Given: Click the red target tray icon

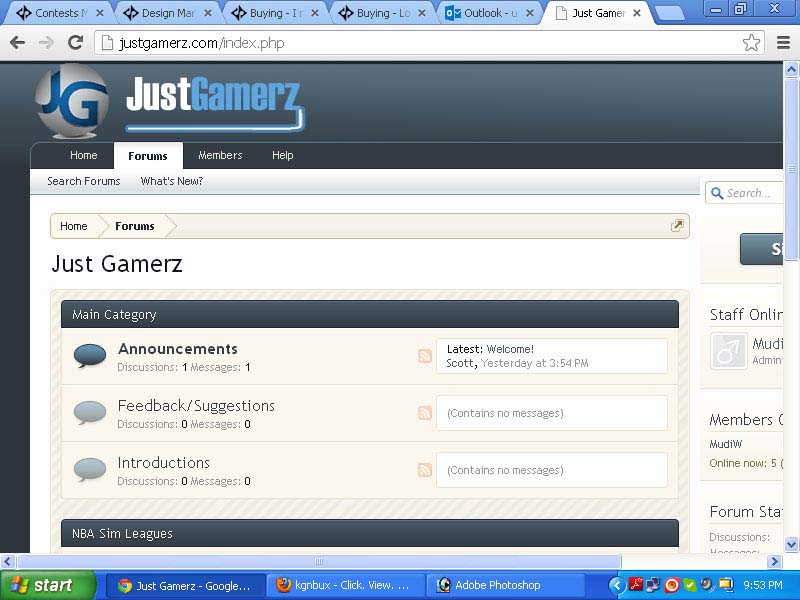Looking at the screenshot, I should [x=671, y=585].
